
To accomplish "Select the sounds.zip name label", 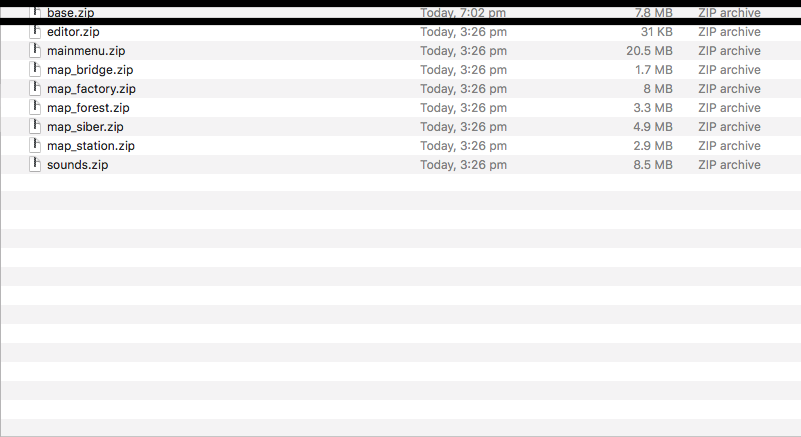I will (x=77, y=165).
